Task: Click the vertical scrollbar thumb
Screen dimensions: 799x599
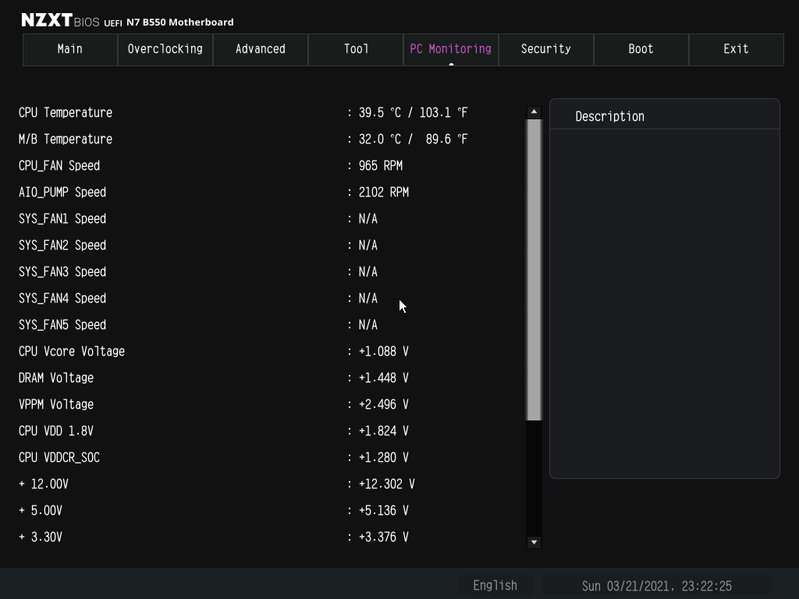Action: [534, 270]
